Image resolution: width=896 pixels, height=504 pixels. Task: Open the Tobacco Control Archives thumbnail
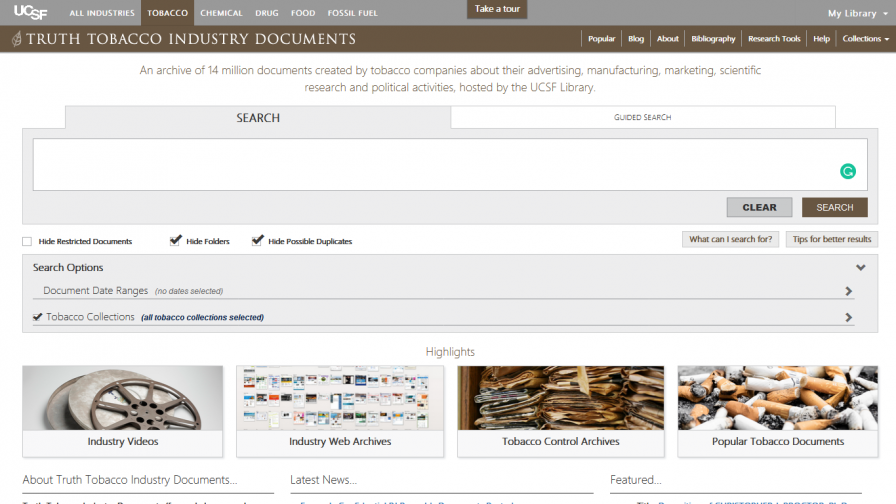(x=561, y=398)
